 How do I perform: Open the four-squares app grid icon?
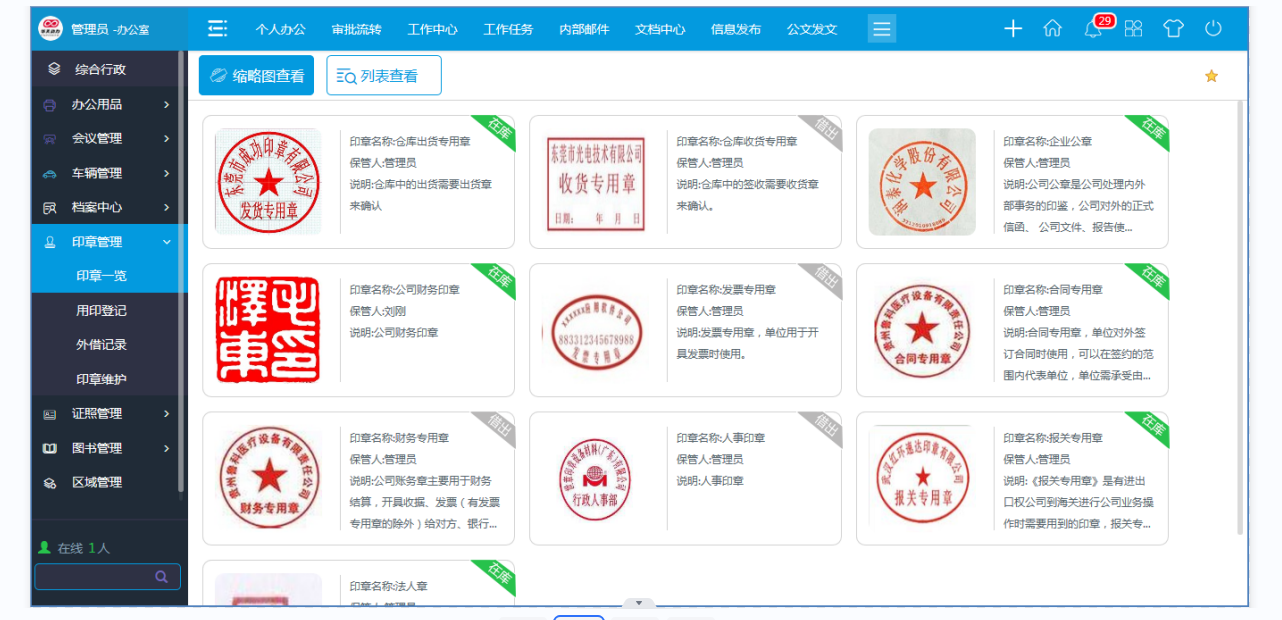coord(1133,29)
